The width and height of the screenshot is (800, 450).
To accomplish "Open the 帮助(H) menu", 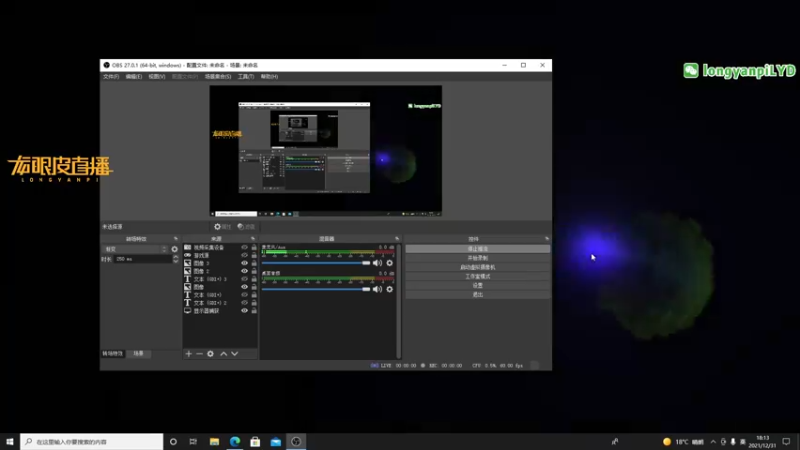I will point(269,77).
